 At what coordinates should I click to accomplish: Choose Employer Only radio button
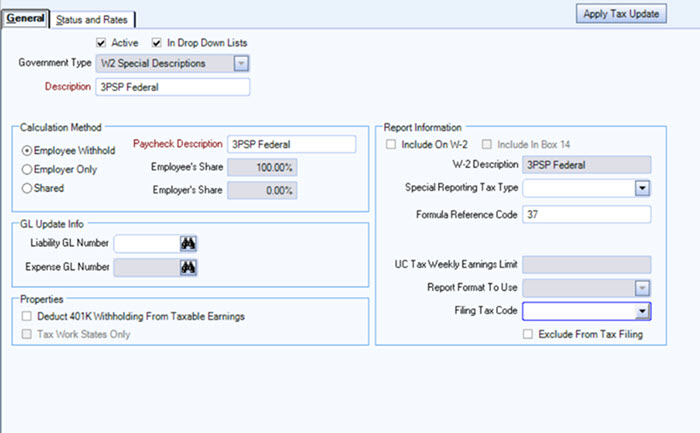point(27,169)
